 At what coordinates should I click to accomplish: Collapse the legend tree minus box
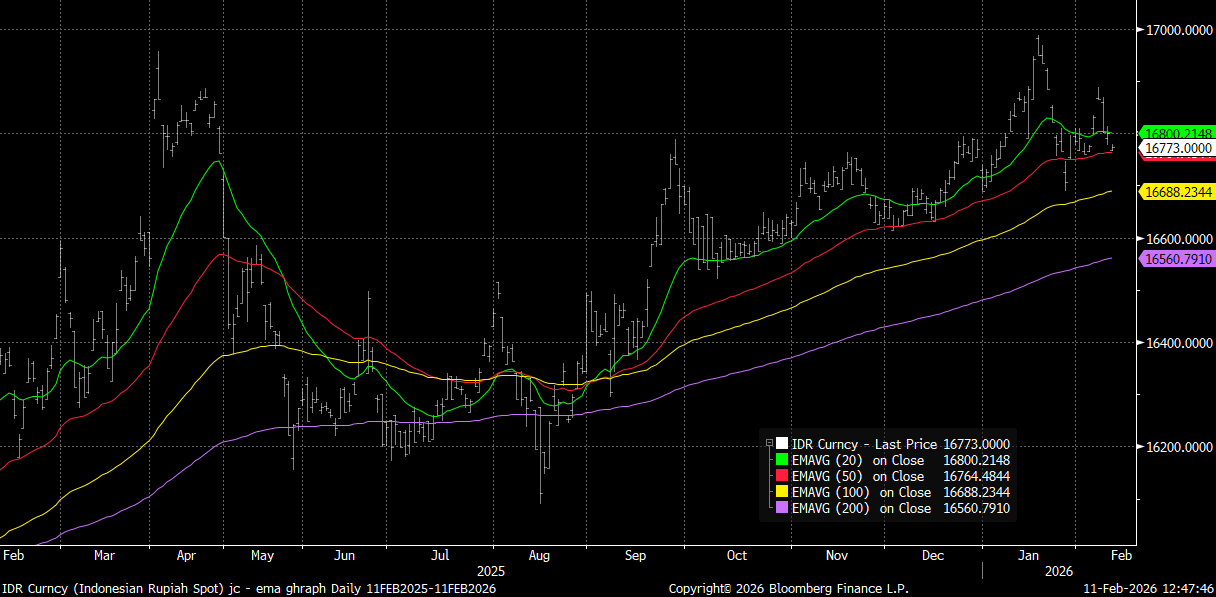pyautogui.click(x=769, y=444)
